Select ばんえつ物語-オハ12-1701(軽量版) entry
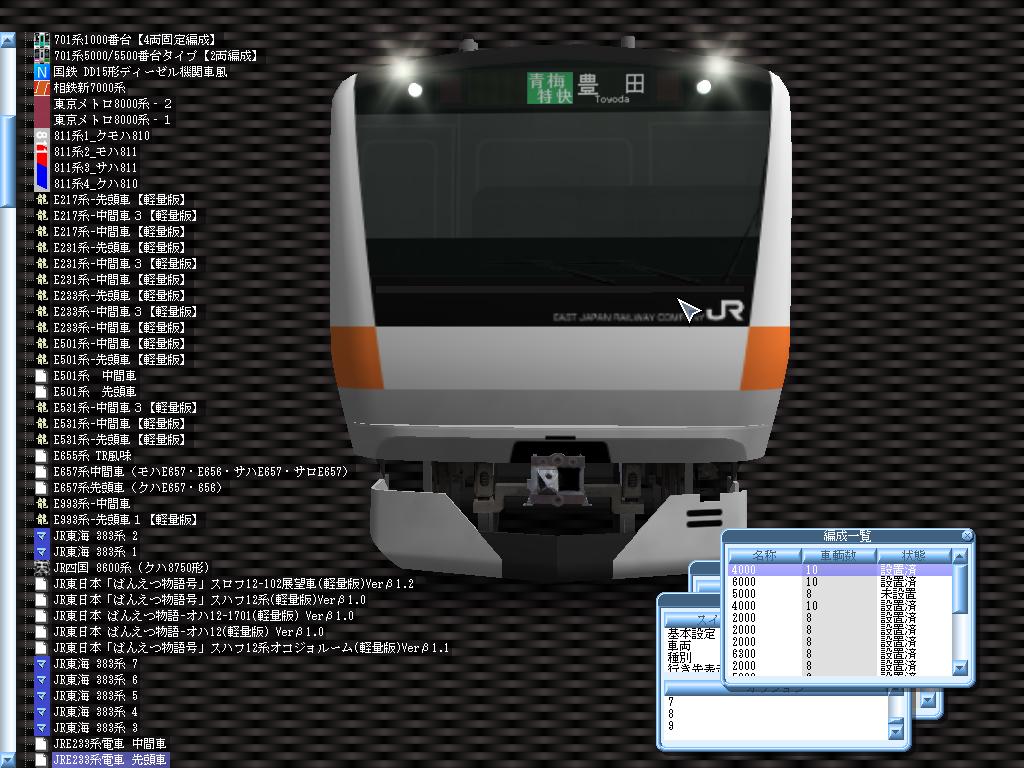Screen dimensions: 1024x768 point(204,616)
